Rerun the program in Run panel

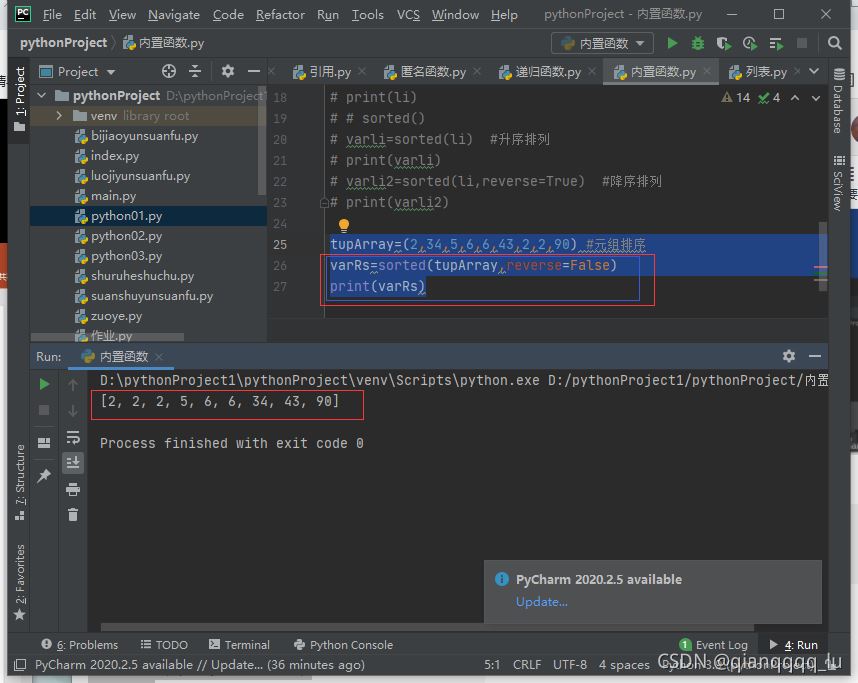click(x=44, y=384)
